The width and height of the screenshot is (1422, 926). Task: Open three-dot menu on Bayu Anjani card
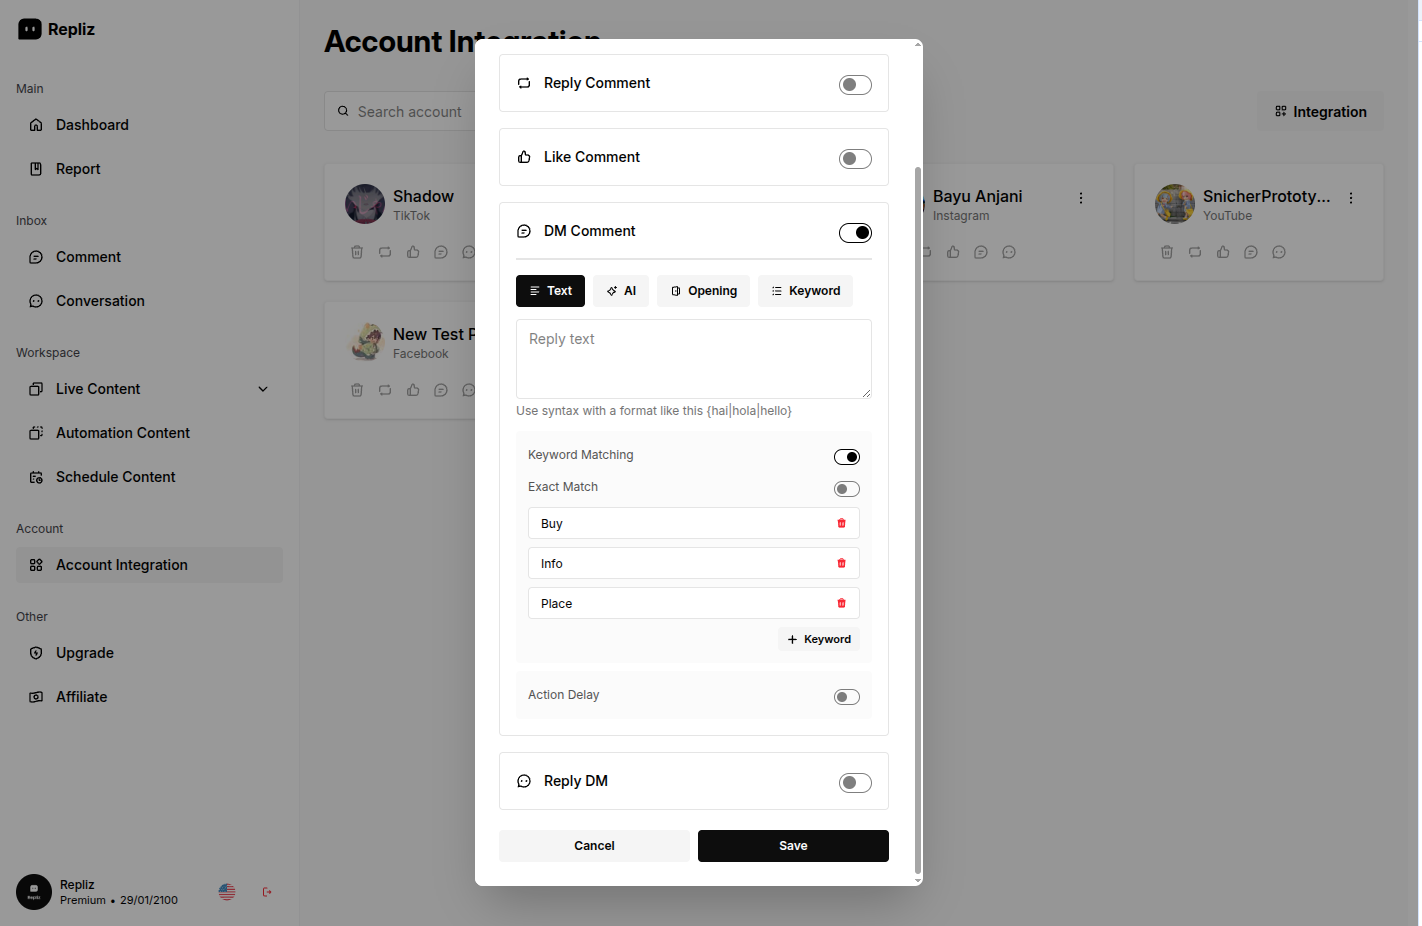coord(1081,198)
